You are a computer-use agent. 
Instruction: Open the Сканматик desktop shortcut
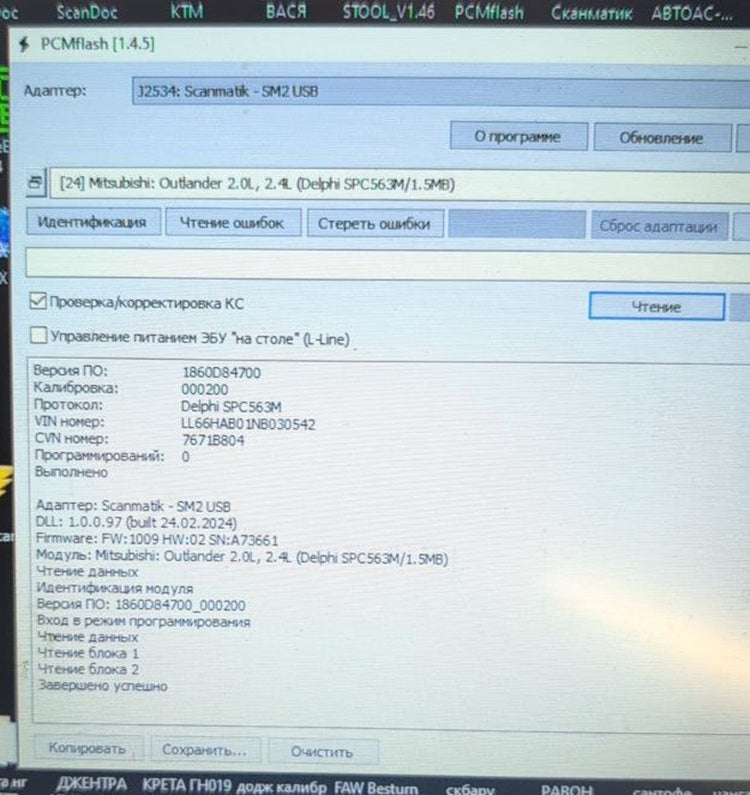point(592,13)
